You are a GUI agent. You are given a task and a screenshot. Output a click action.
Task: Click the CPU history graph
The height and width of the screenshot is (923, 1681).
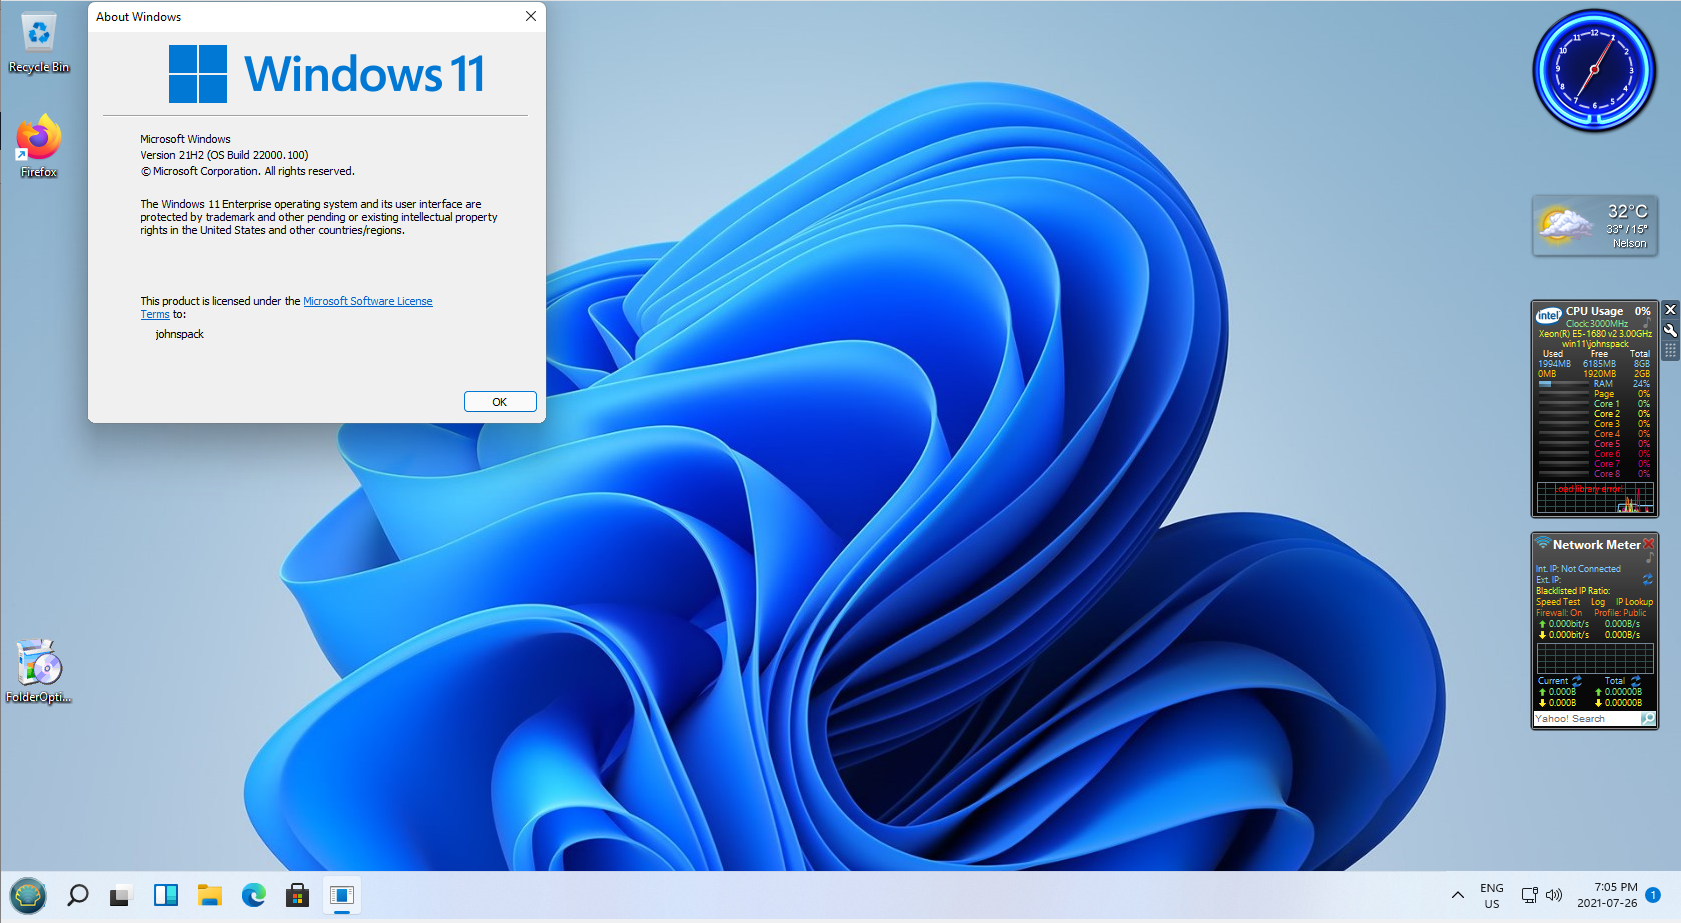(x=1595, y=497)
